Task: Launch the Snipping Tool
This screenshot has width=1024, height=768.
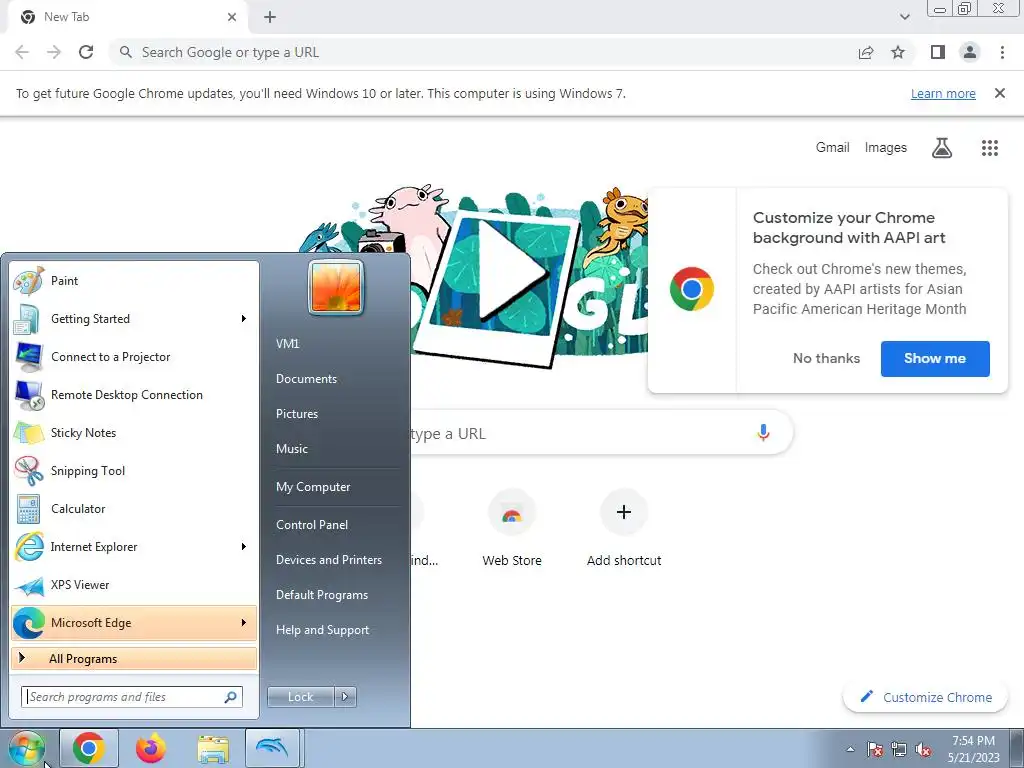Action: pos(134,471)
